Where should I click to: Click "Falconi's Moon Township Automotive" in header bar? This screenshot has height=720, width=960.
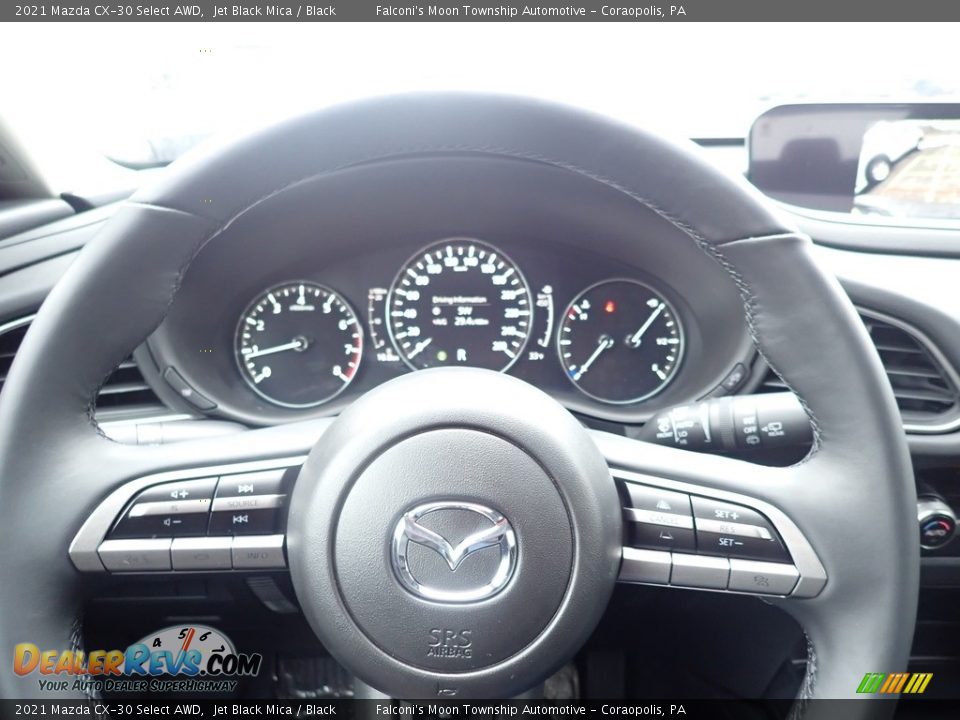[480, 10]
